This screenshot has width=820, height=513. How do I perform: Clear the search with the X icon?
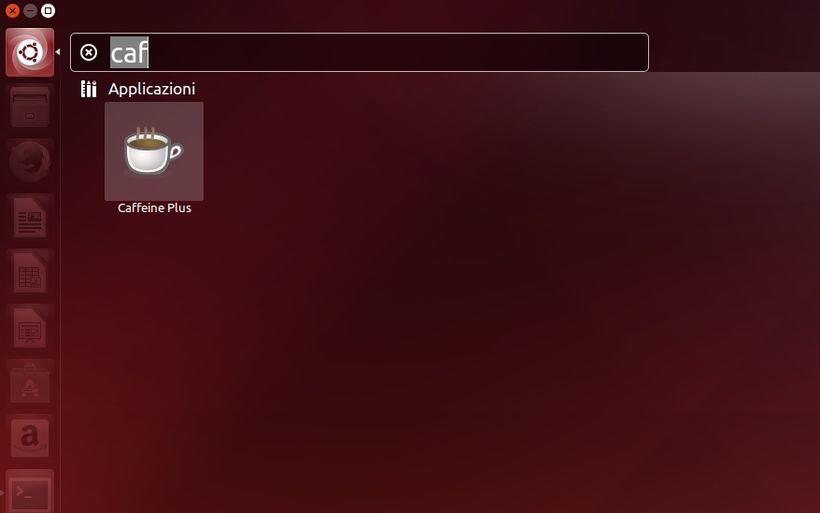coord(88,52)
